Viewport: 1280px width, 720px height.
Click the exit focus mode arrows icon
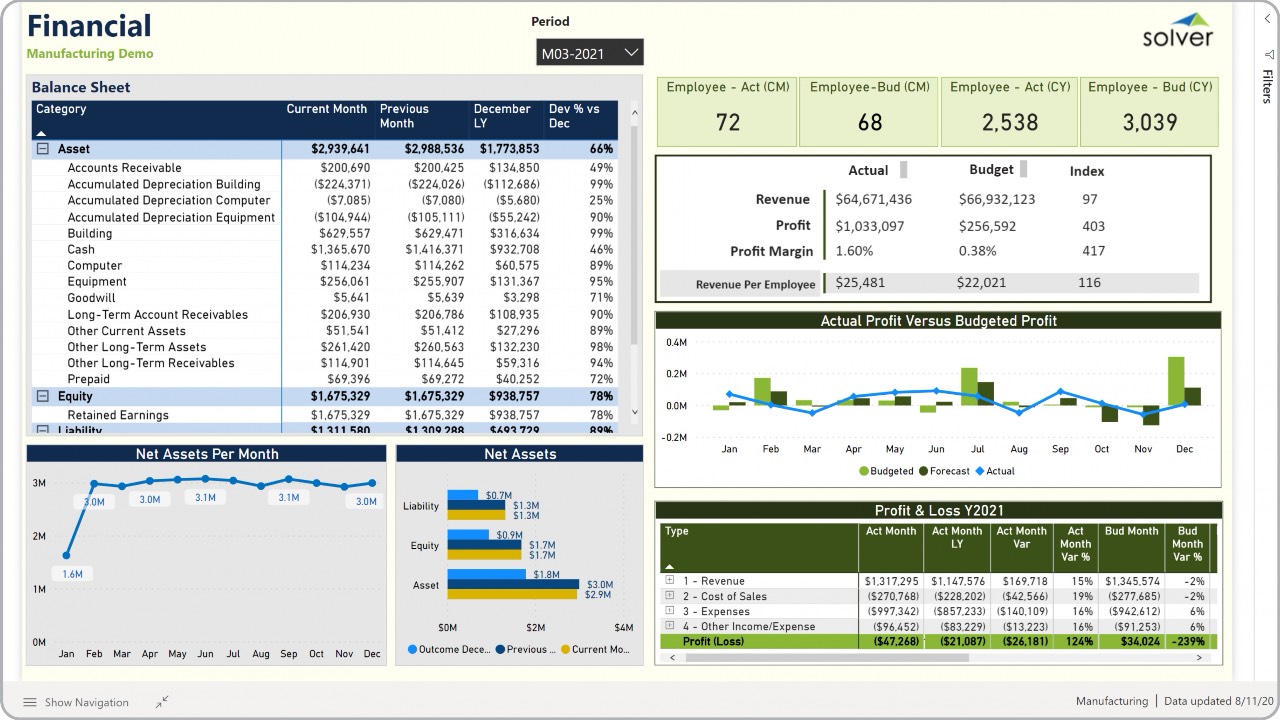tap(162, 701)
